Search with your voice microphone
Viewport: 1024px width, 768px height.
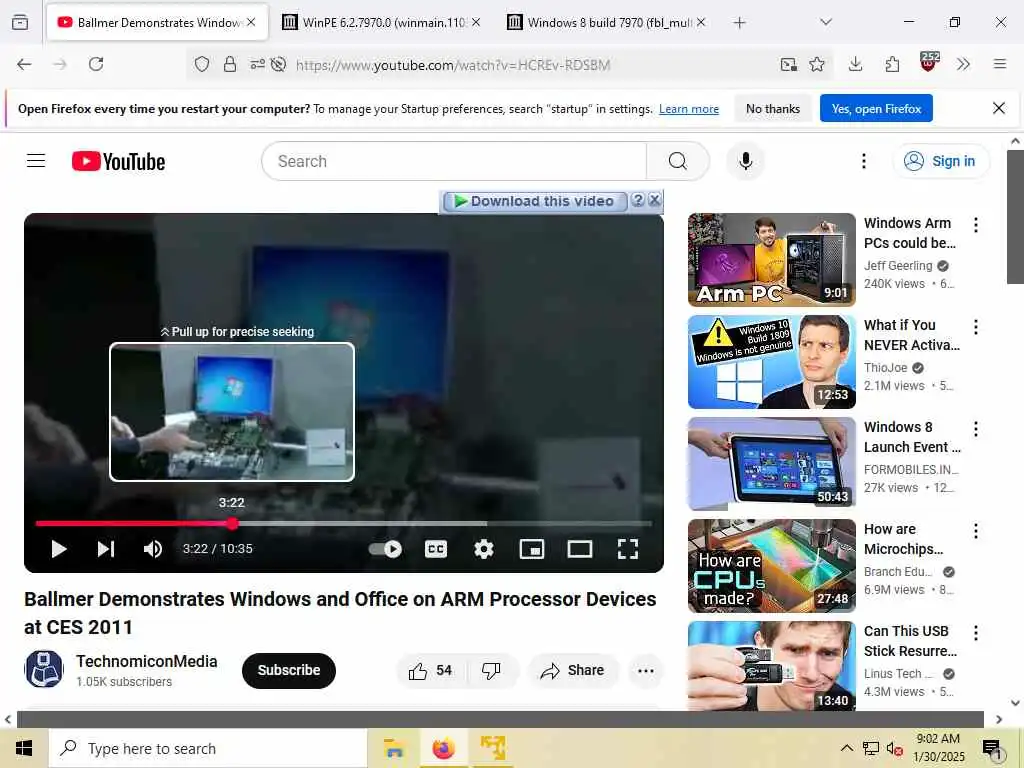coord(745,161)
